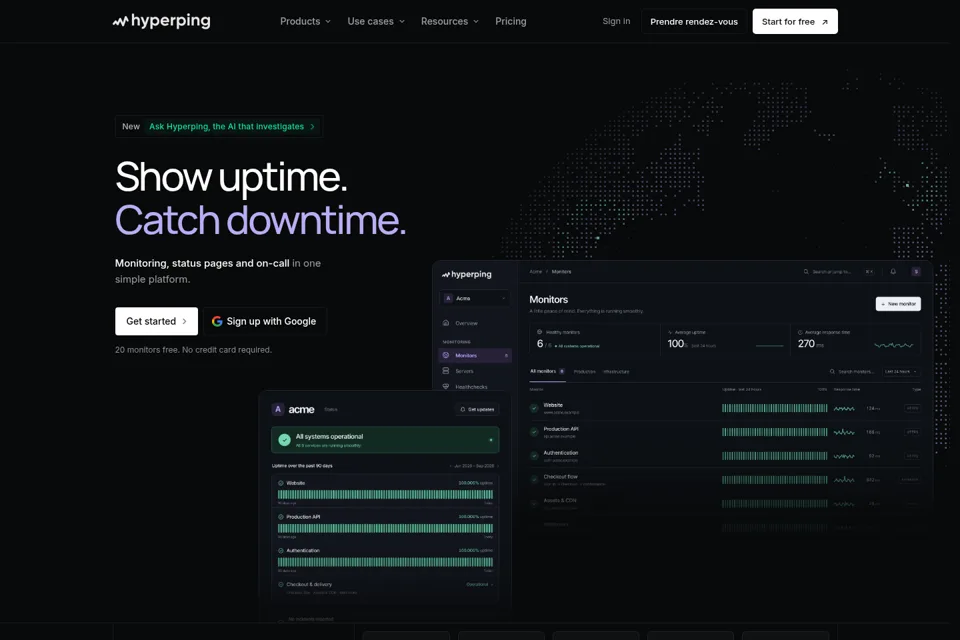The height and width of the screenshot is (640, 960).
Task: Click the Average uptime stat card
Action: click(x=726, y=339)
